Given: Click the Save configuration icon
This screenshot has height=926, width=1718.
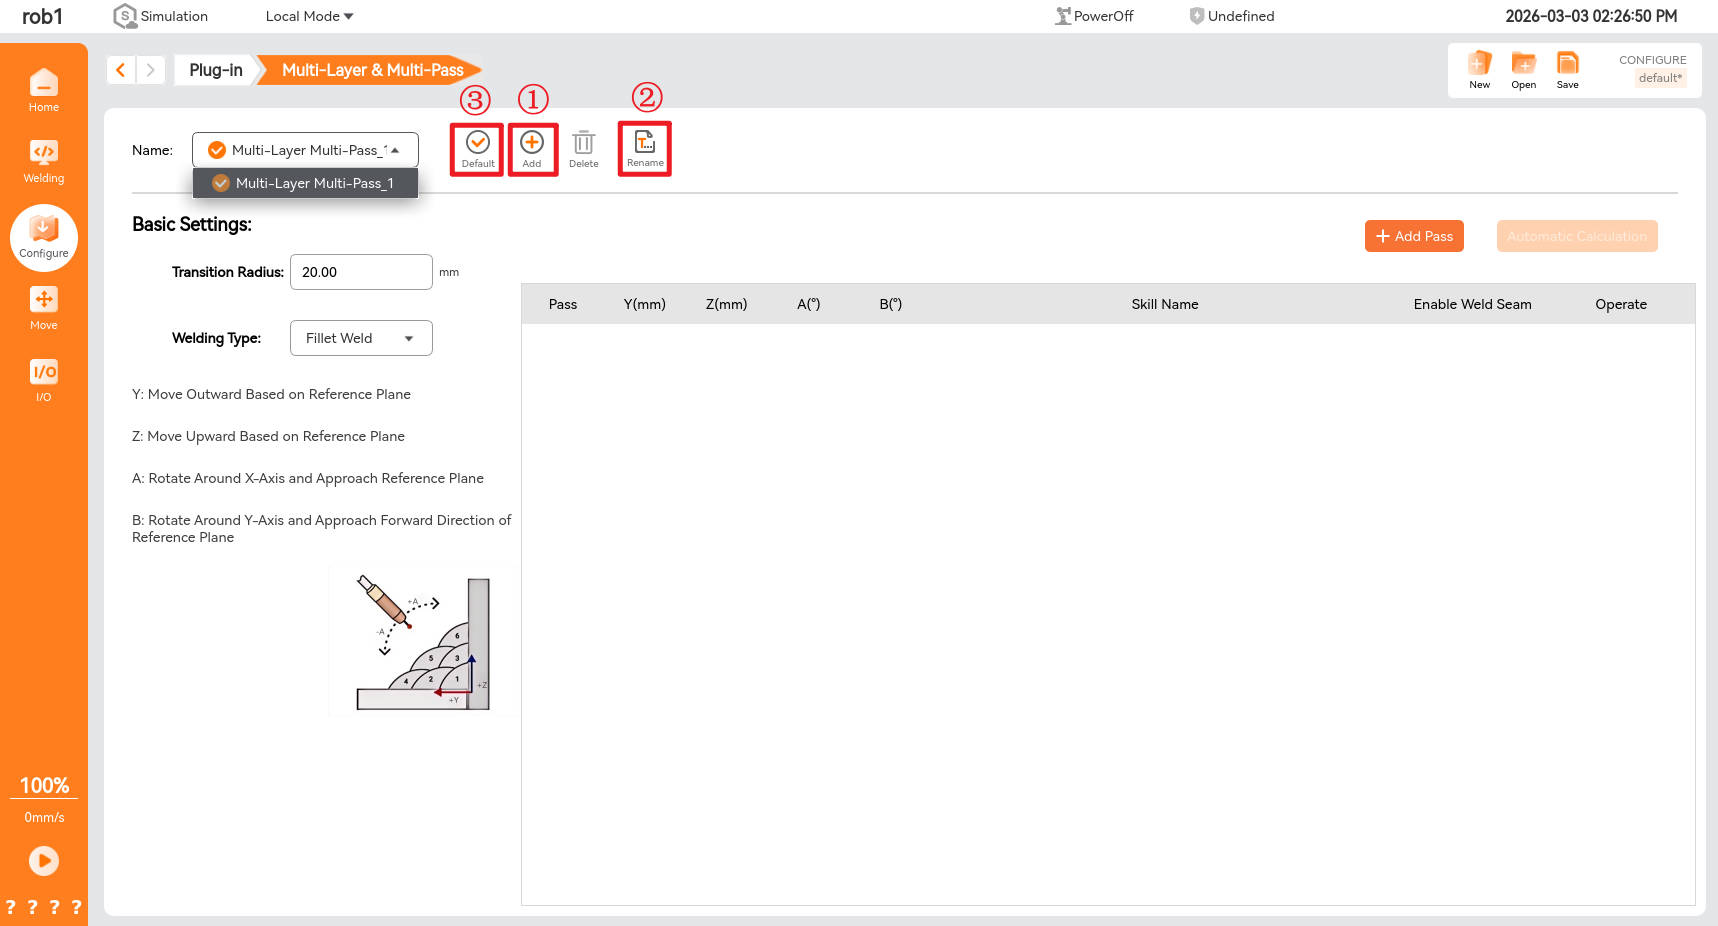Looking at the screenshot, I should click(1567, 69).
